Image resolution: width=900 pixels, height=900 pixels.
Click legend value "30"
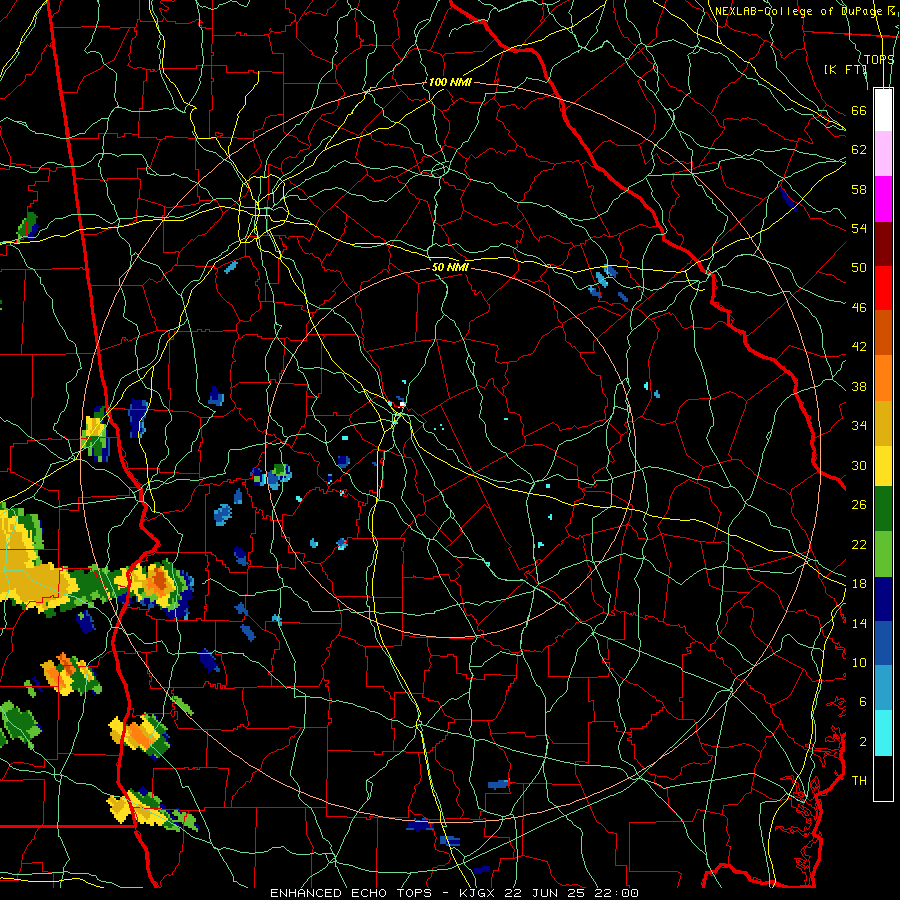(859, 465)
